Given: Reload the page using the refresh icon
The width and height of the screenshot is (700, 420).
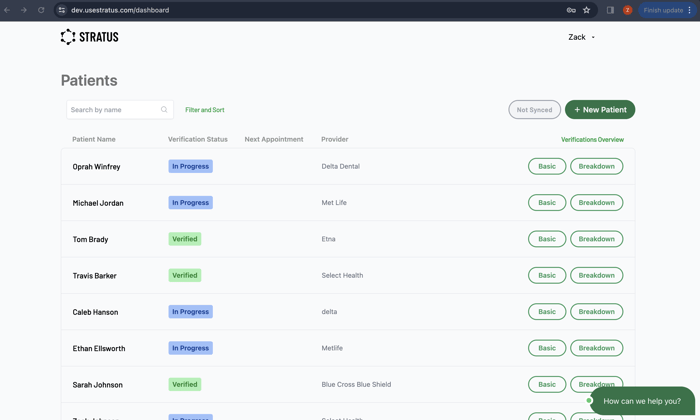Looking at the screenshot, I should click(41, 10).
